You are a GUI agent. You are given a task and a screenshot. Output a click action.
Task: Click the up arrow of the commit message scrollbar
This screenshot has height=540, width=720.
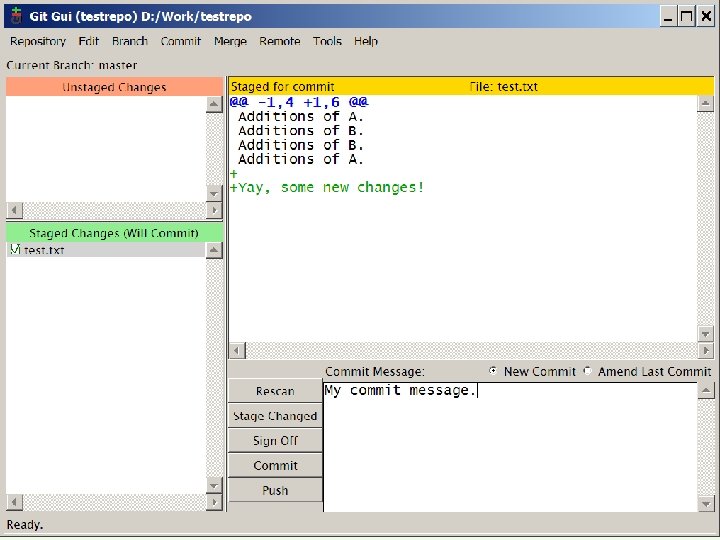tap(706, 391)
